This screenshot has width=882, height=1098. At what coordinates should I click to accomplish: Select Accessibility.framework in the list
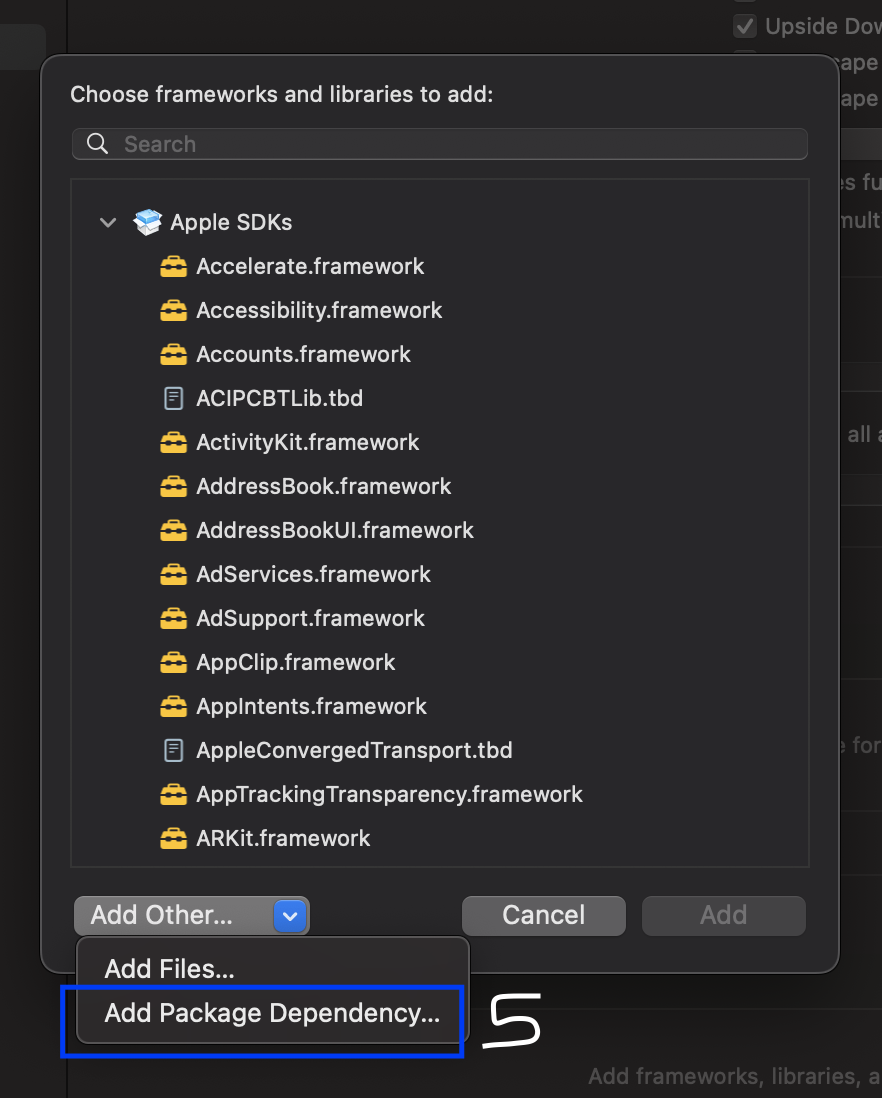[319, 311]
